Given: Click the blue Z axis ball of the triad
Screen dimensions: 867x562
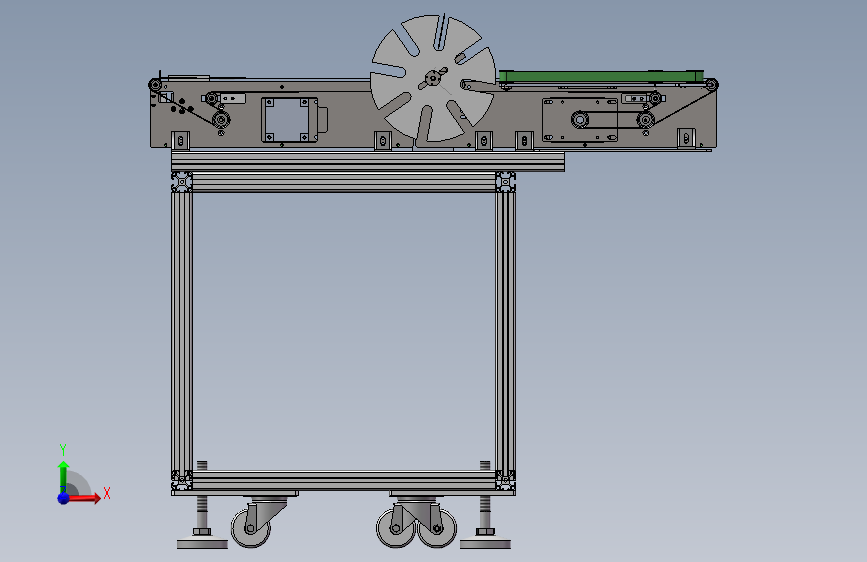Looking at the screenshot, I should click(64, 498).
